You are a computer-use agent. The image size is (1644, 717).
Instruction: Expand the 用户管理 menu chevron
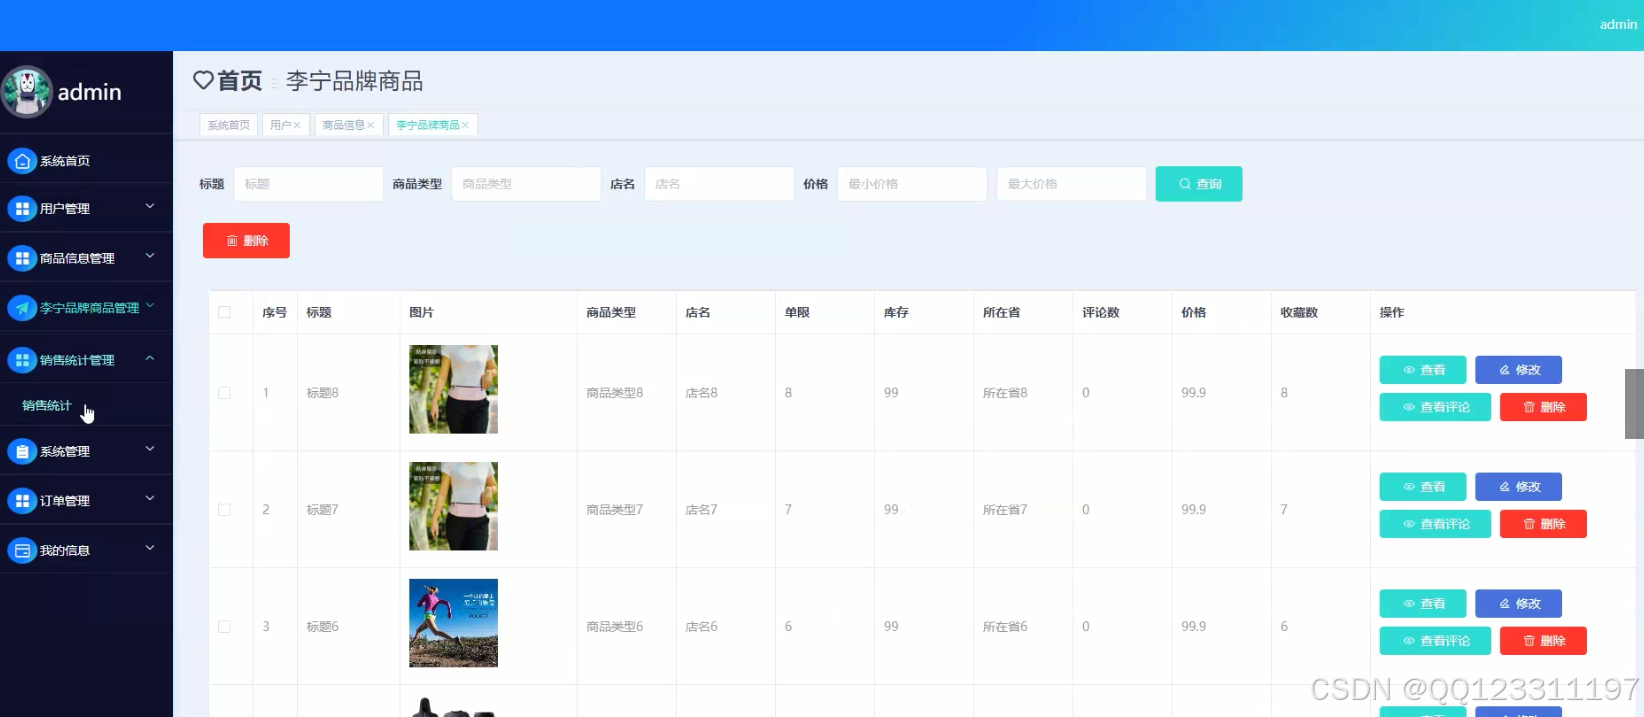point(150,206)
